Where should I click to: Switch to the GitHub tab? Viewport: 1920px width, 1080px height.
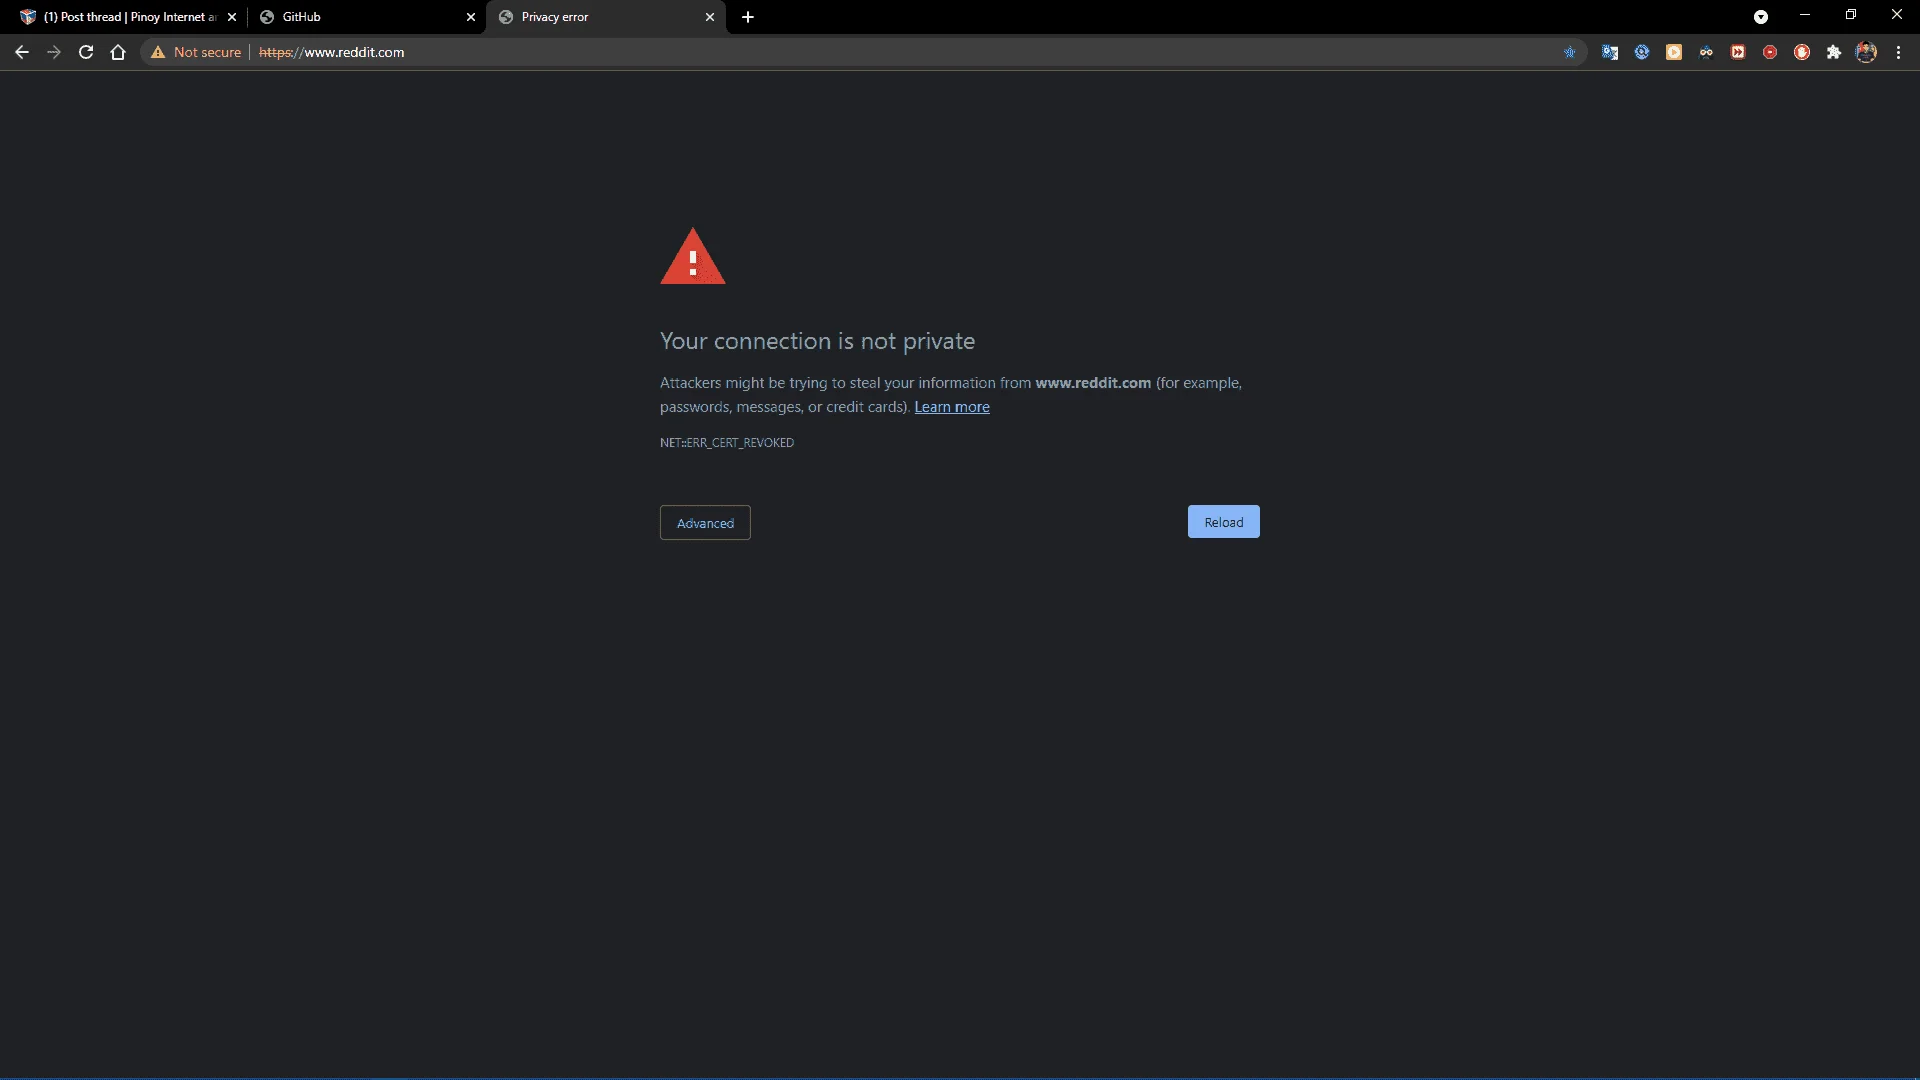coord(366,17)
